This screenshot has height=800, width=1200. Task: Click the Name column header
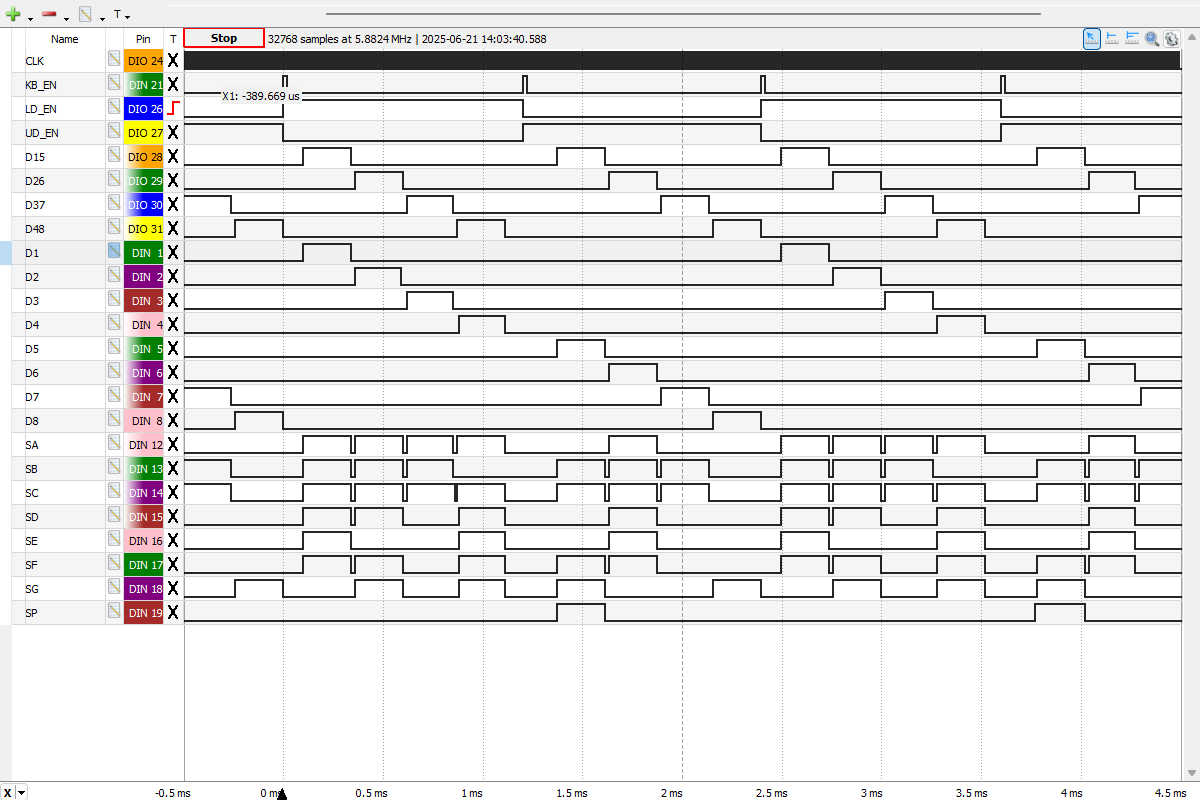(x=64, y=39)
